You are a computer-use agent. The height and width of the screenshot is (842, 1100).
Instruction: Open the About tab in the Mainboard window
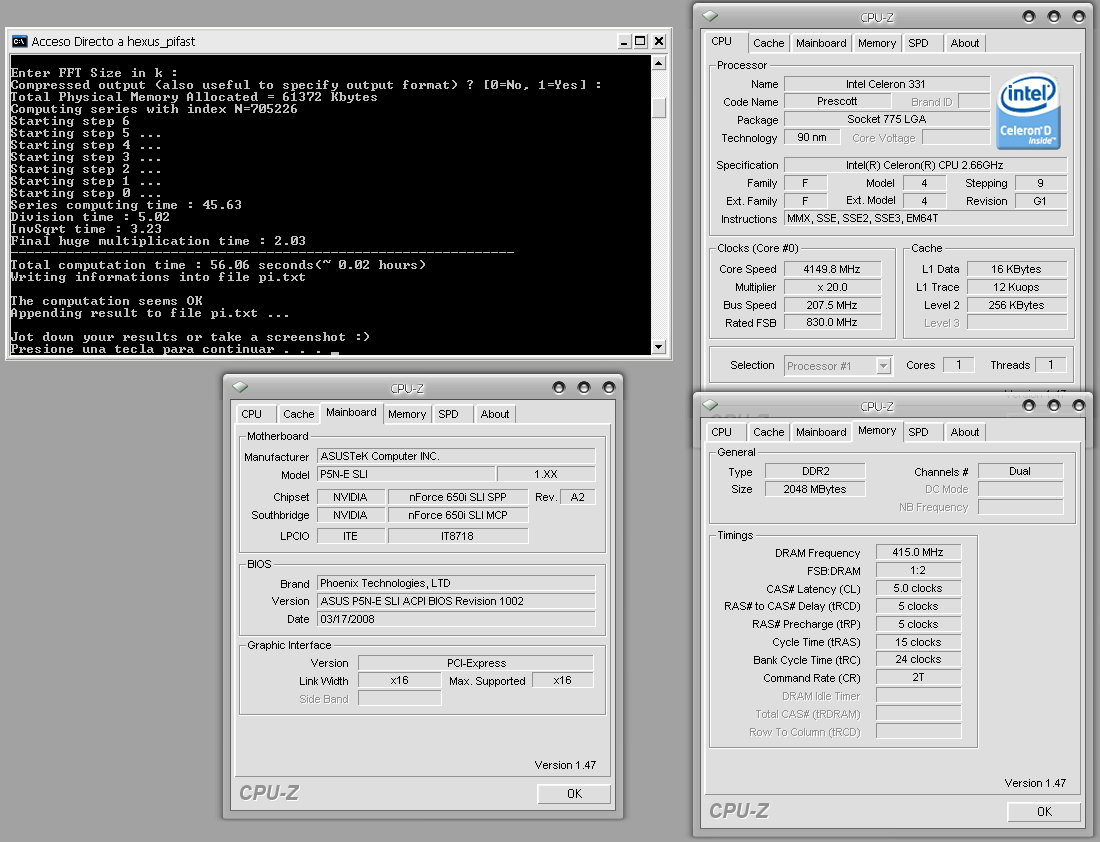(495, 414)
